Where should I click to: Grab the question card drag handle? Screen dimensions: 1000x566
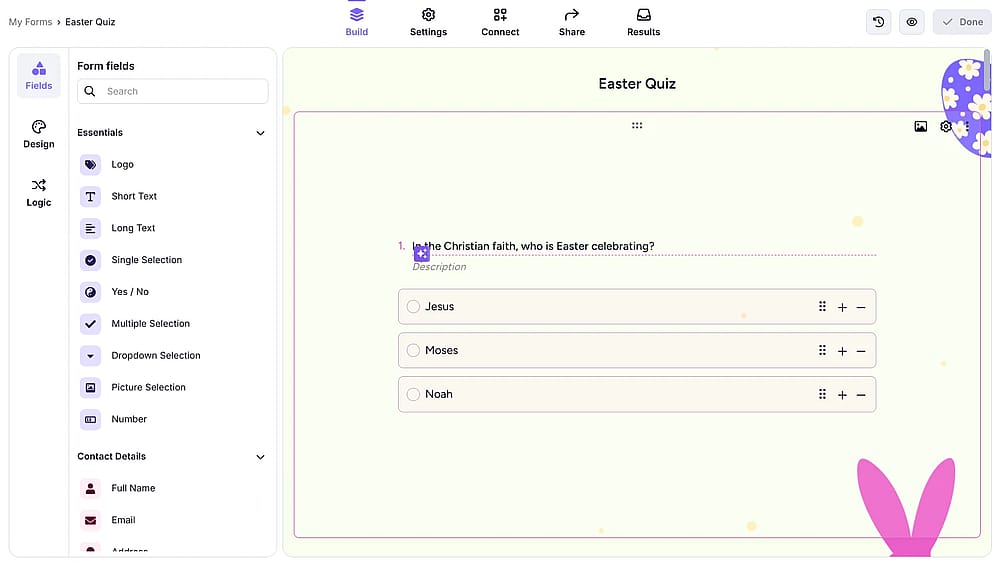coord(636,126)
